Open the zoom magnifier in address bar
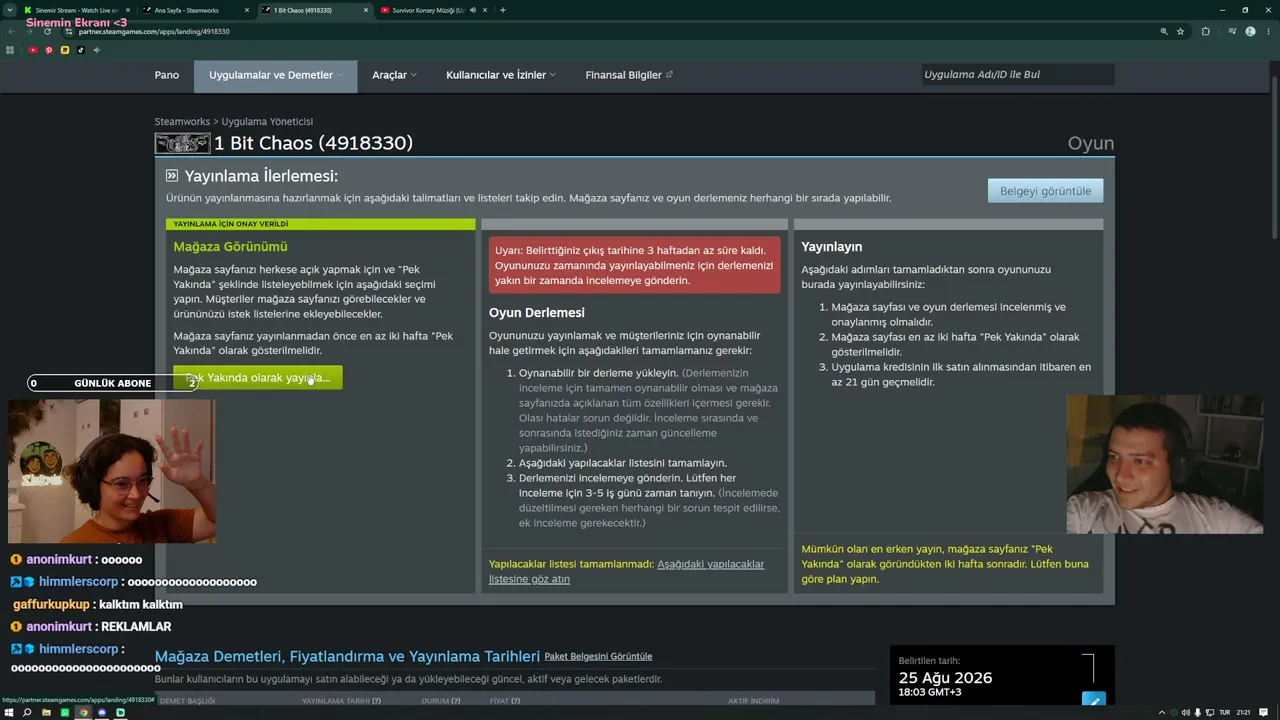The width and height of the screenshot is (1280, 720). 1164,31
